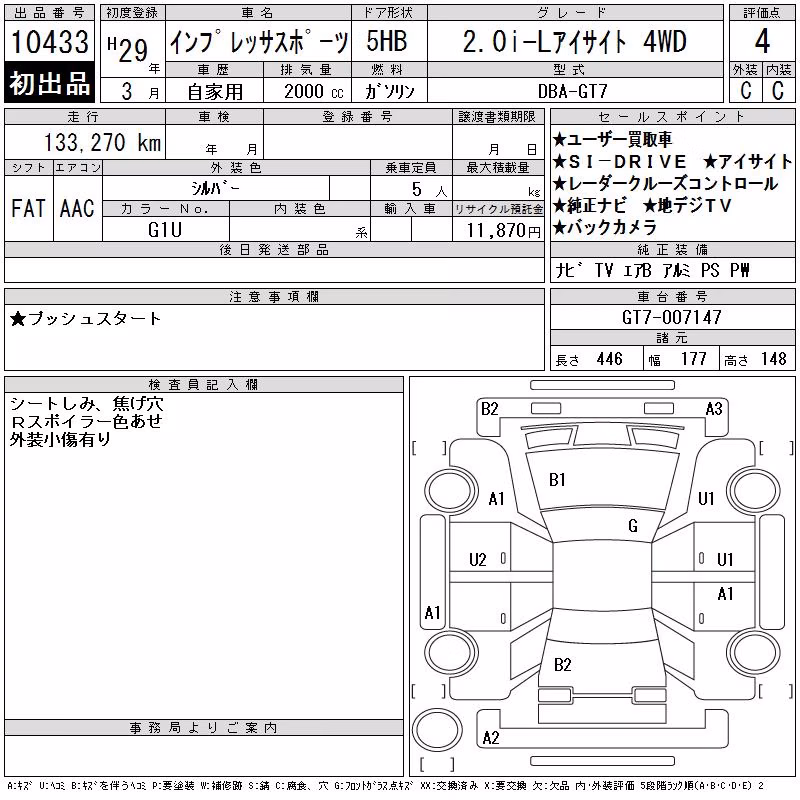Click the 注意事項欄 section header
Viewport: 800px width, 800px height.
click(274, 296)
